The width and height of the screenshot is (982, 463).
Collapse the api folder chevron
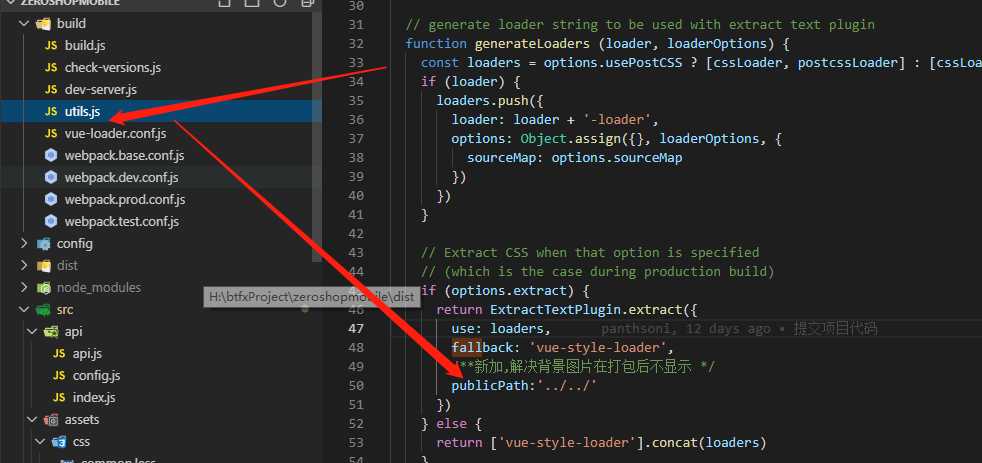[32, 331]
